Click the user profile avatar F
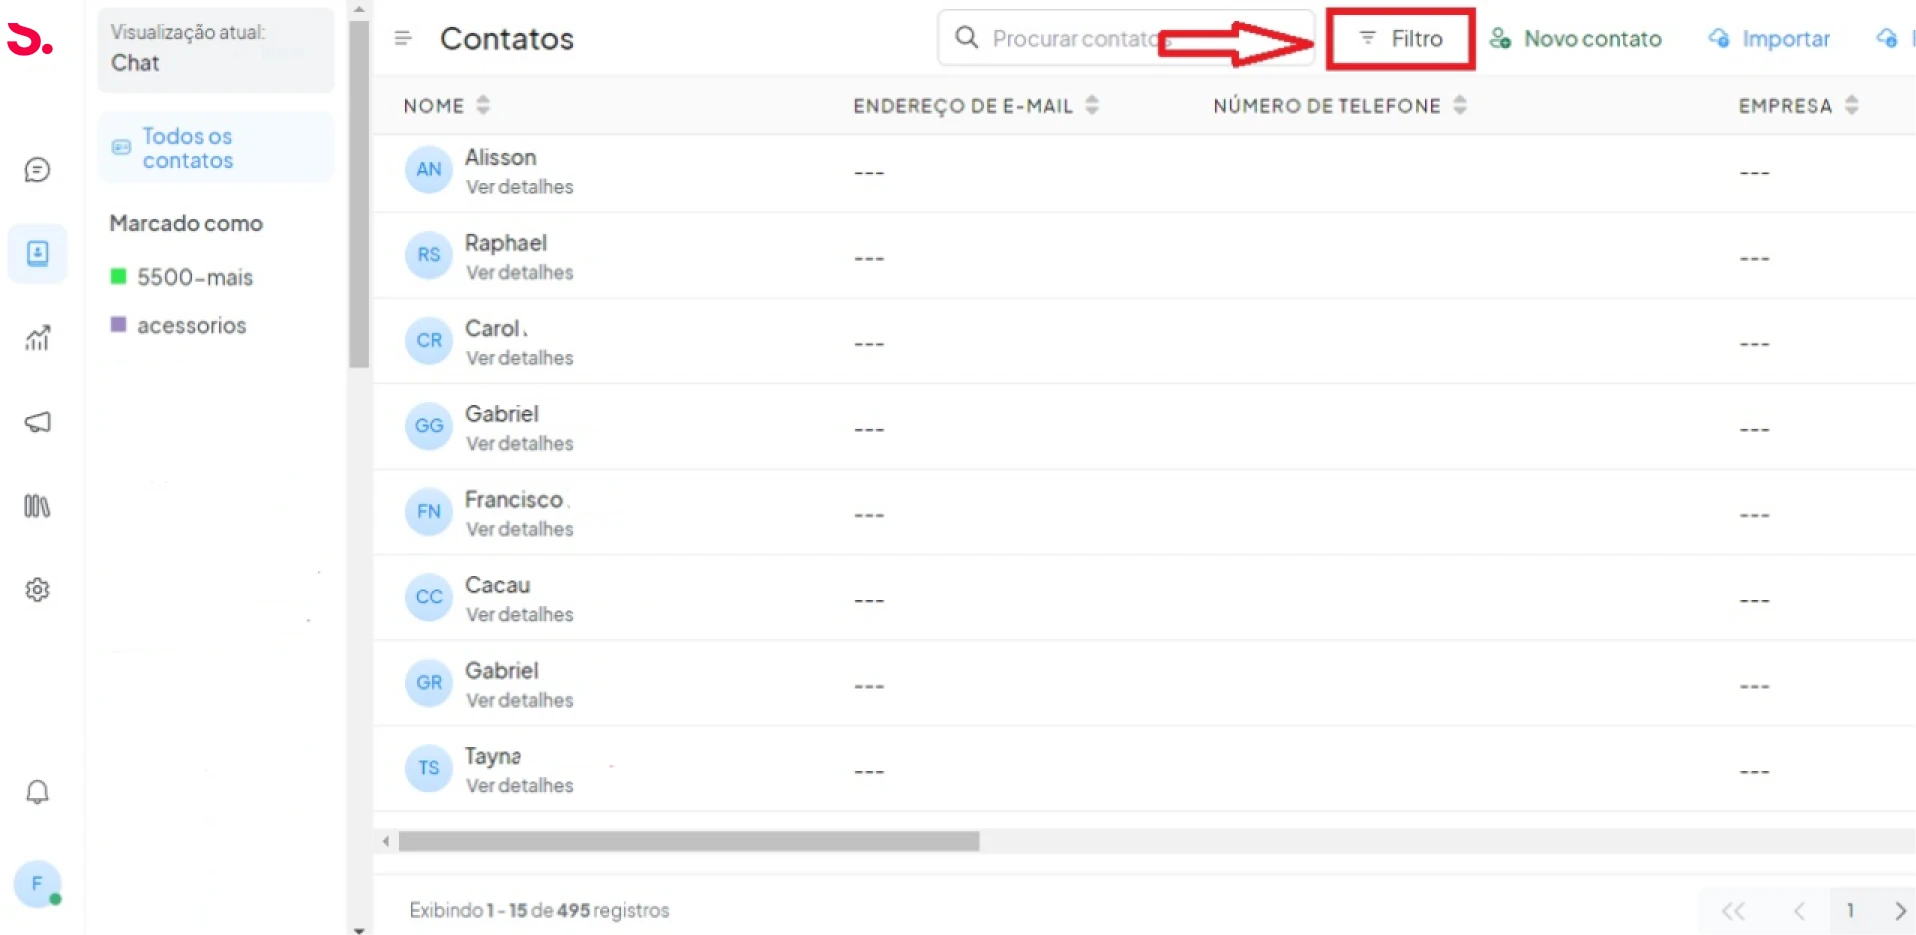This screenshot has height=935, width=1916. [37, 884]
